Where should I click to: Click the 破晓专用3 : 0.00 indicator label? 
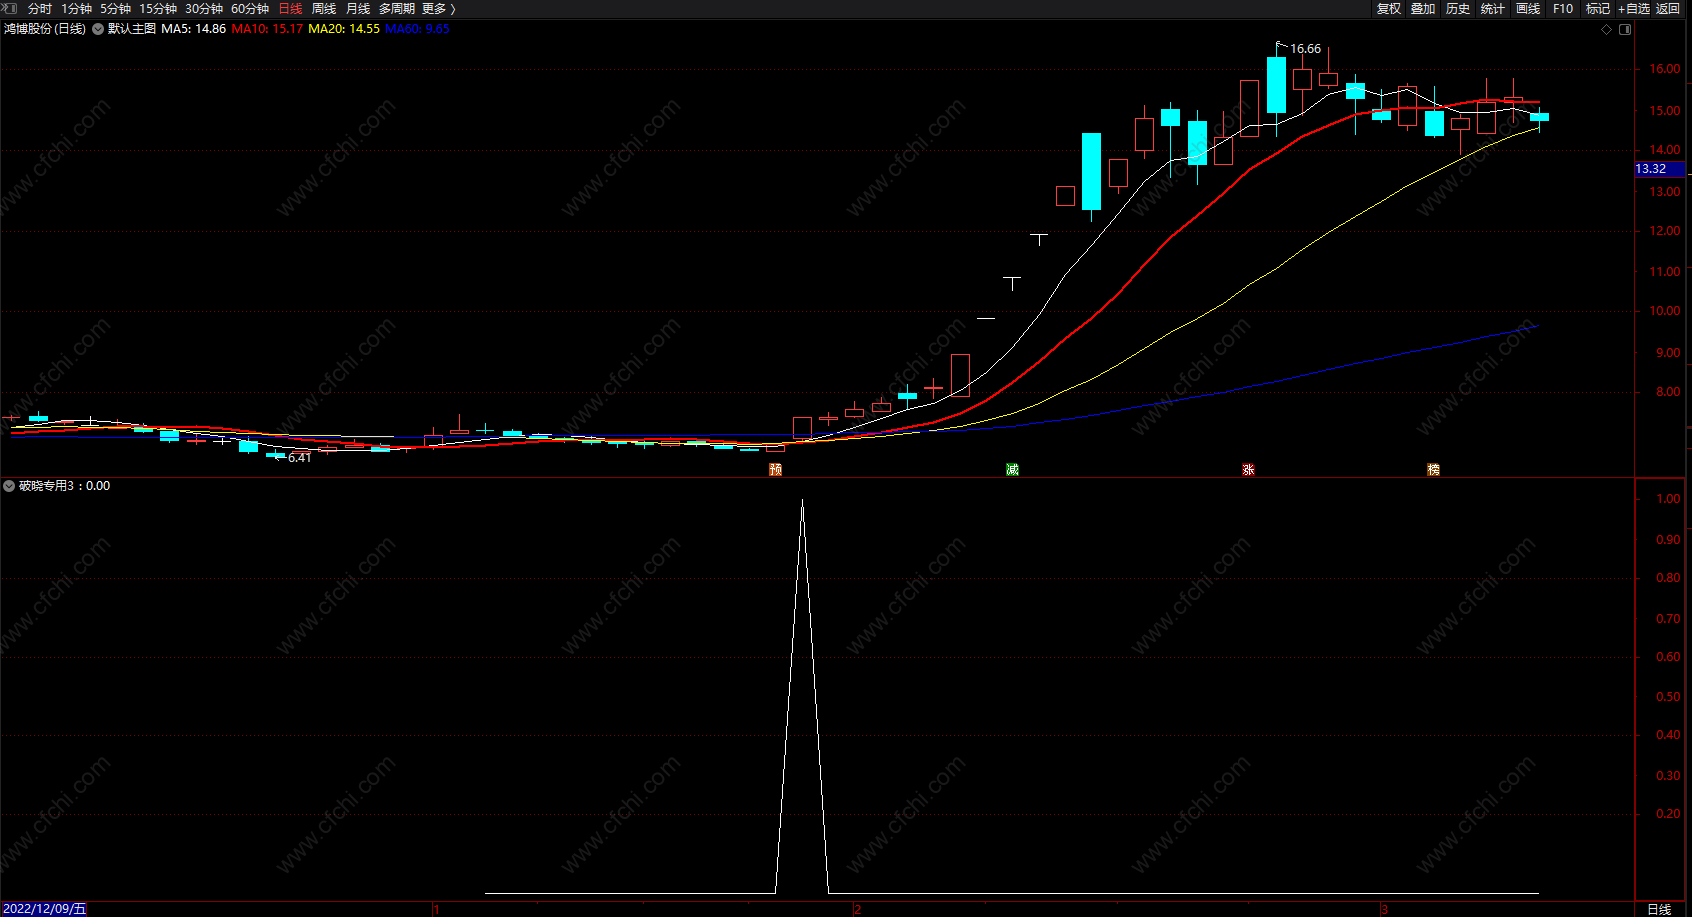[64, 486]
